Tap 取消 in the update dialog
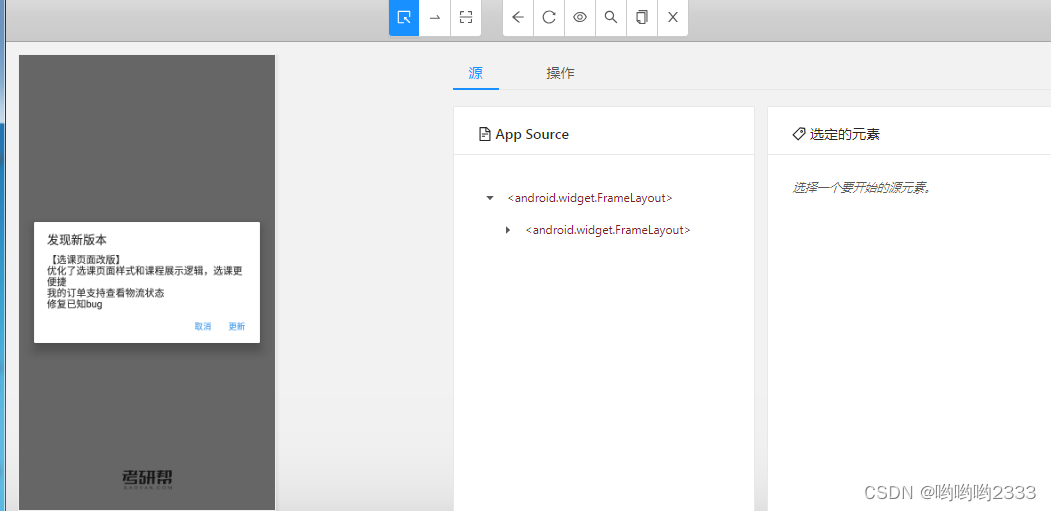 (x=203, y=327)
